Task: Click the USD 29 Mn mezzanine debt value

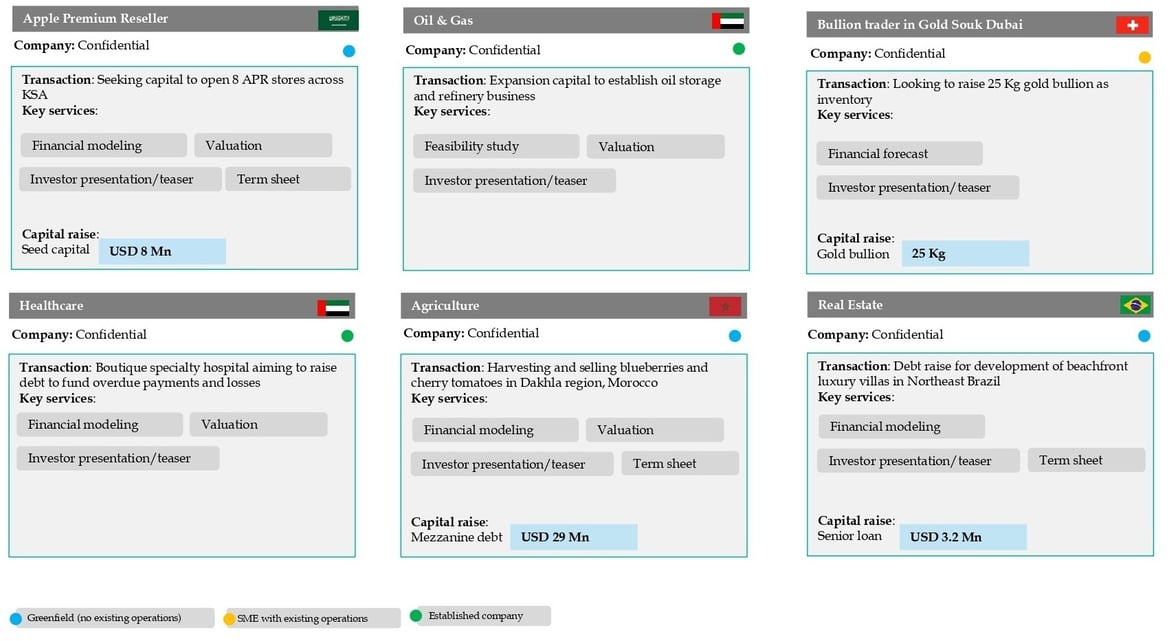Action: point(574,537)
